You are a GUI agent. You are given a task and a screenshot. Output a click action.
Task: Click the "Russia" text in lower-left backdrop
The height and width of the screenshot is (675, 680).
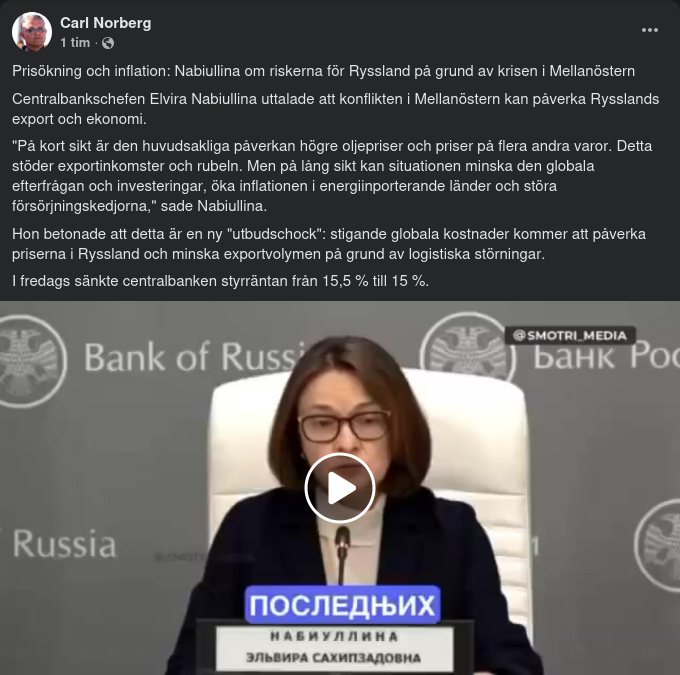point(64,544)
